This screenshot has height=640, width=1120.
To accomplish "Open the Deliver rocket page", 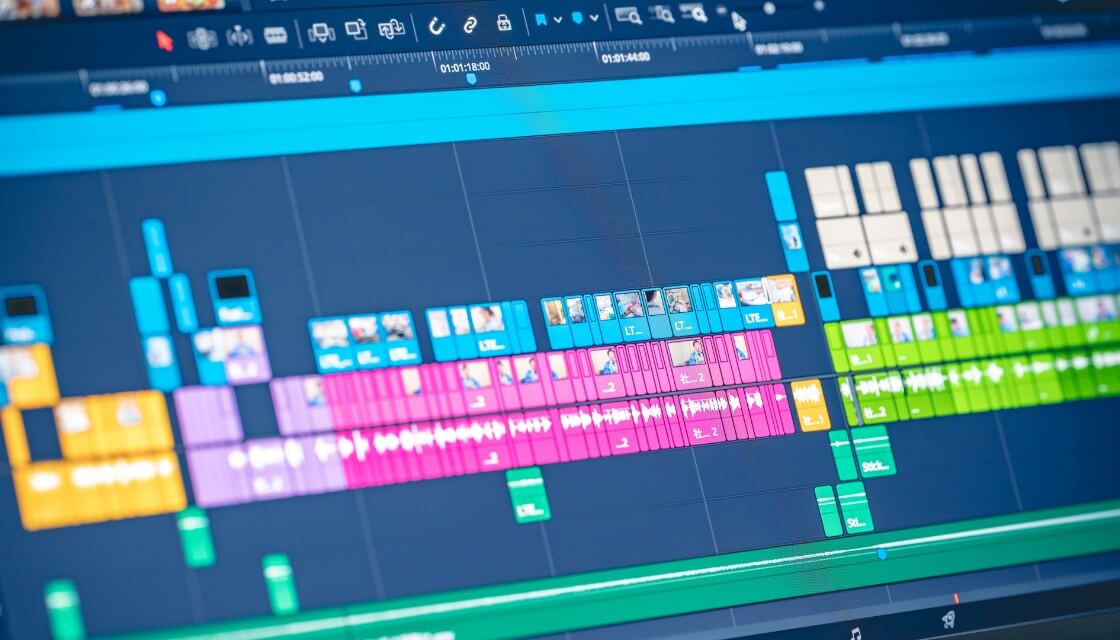I will tap(948, 620).
